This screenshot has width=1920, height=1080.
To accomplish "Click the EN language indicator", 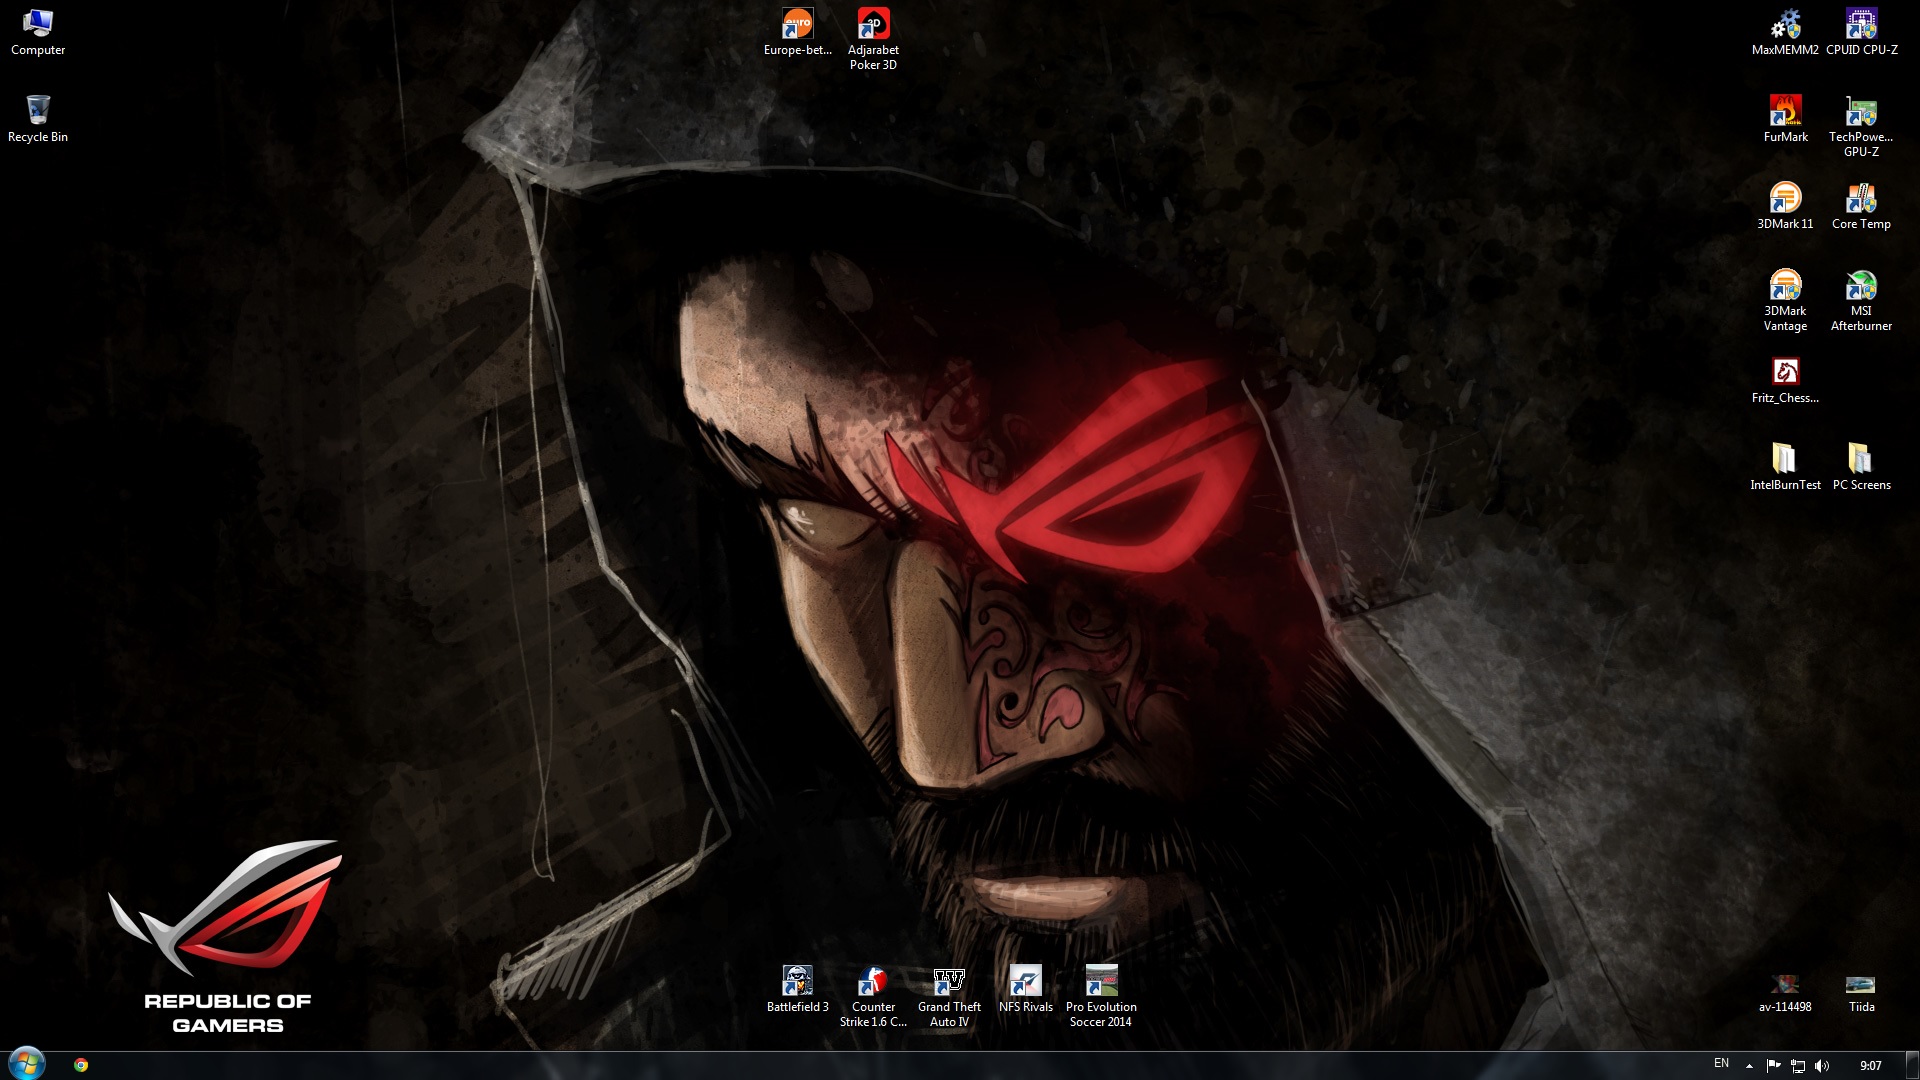I will 1721,1064.
